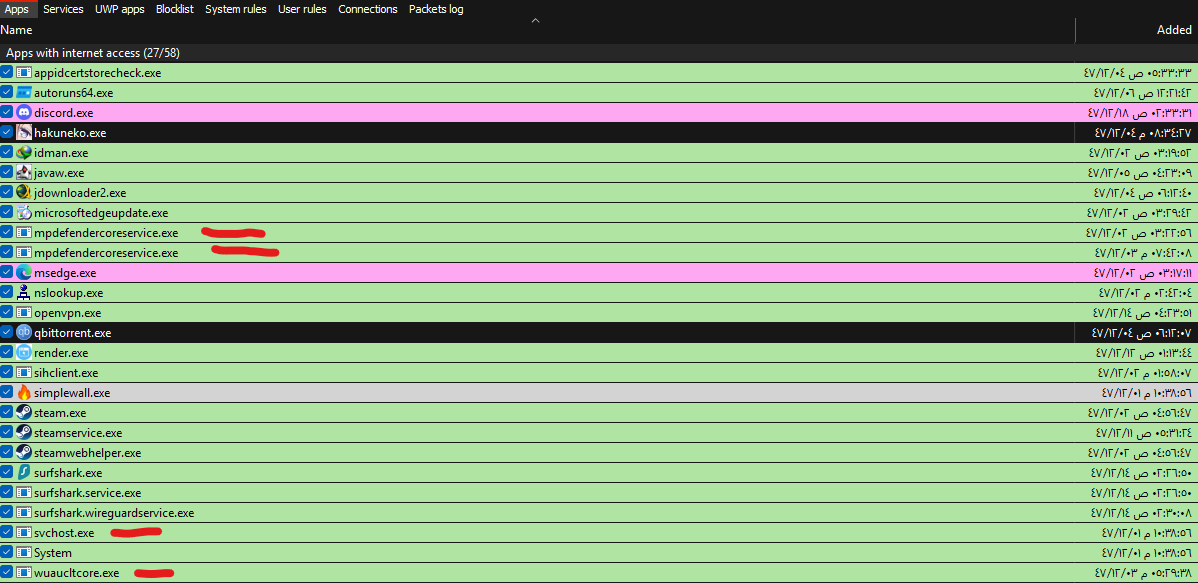The height and width of the screenshot is (583, 1198).
Task: Select the surfshark.wireguardservice.exe name
Action: tap(114, 513)
